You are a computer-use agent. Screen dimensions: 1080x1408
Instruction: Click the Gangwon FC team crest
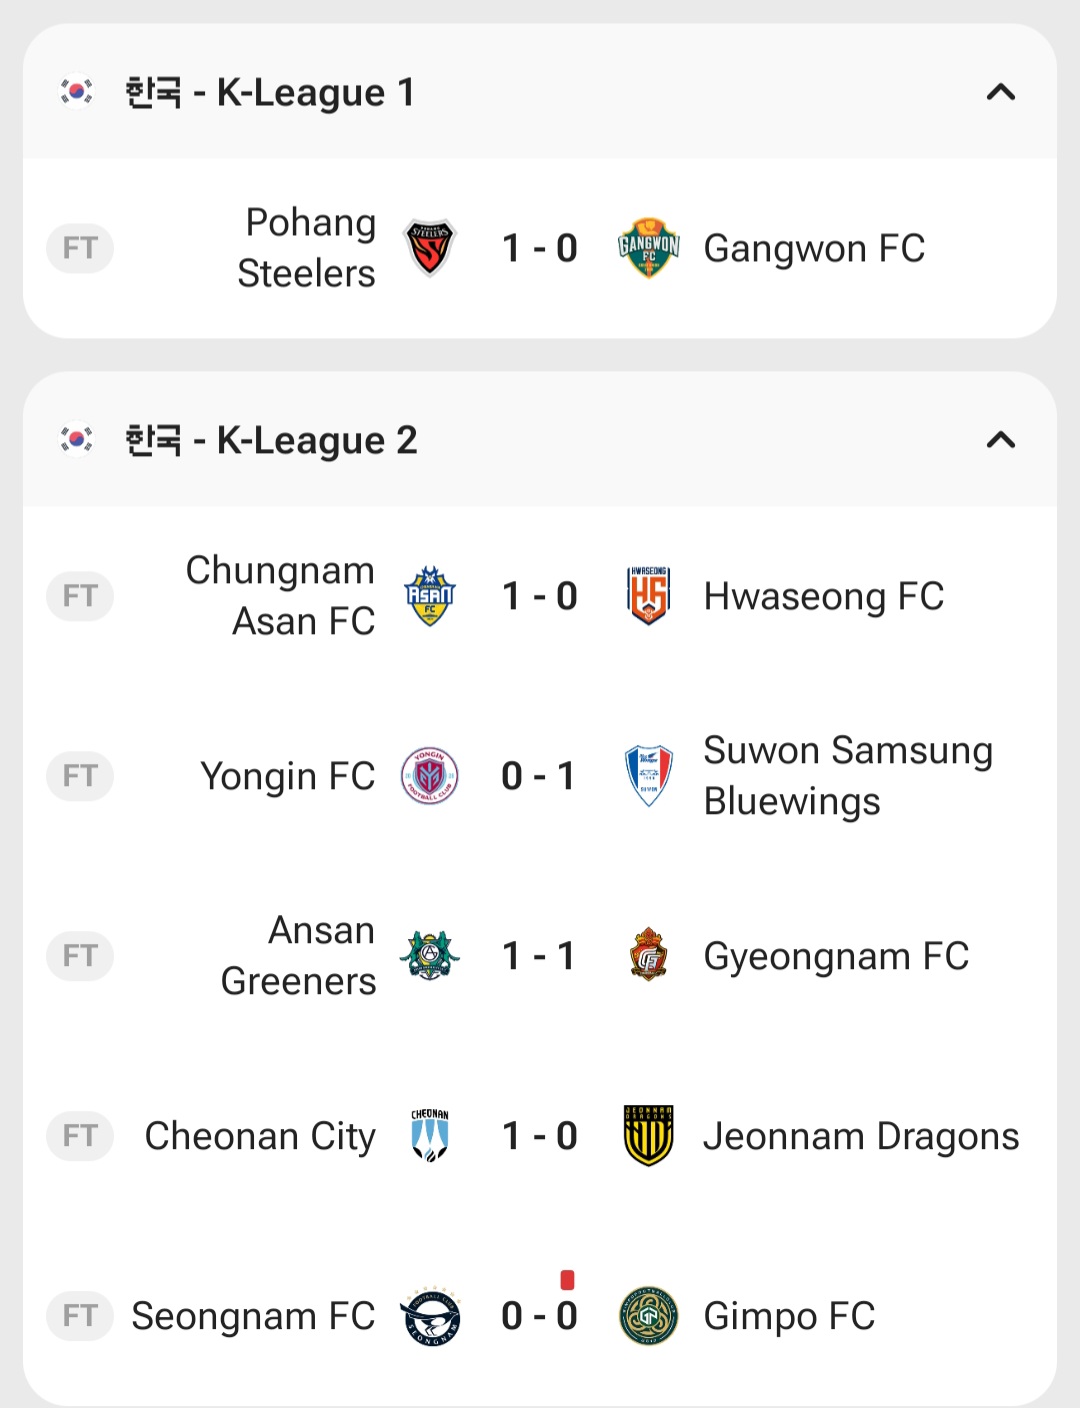point(649,248)
